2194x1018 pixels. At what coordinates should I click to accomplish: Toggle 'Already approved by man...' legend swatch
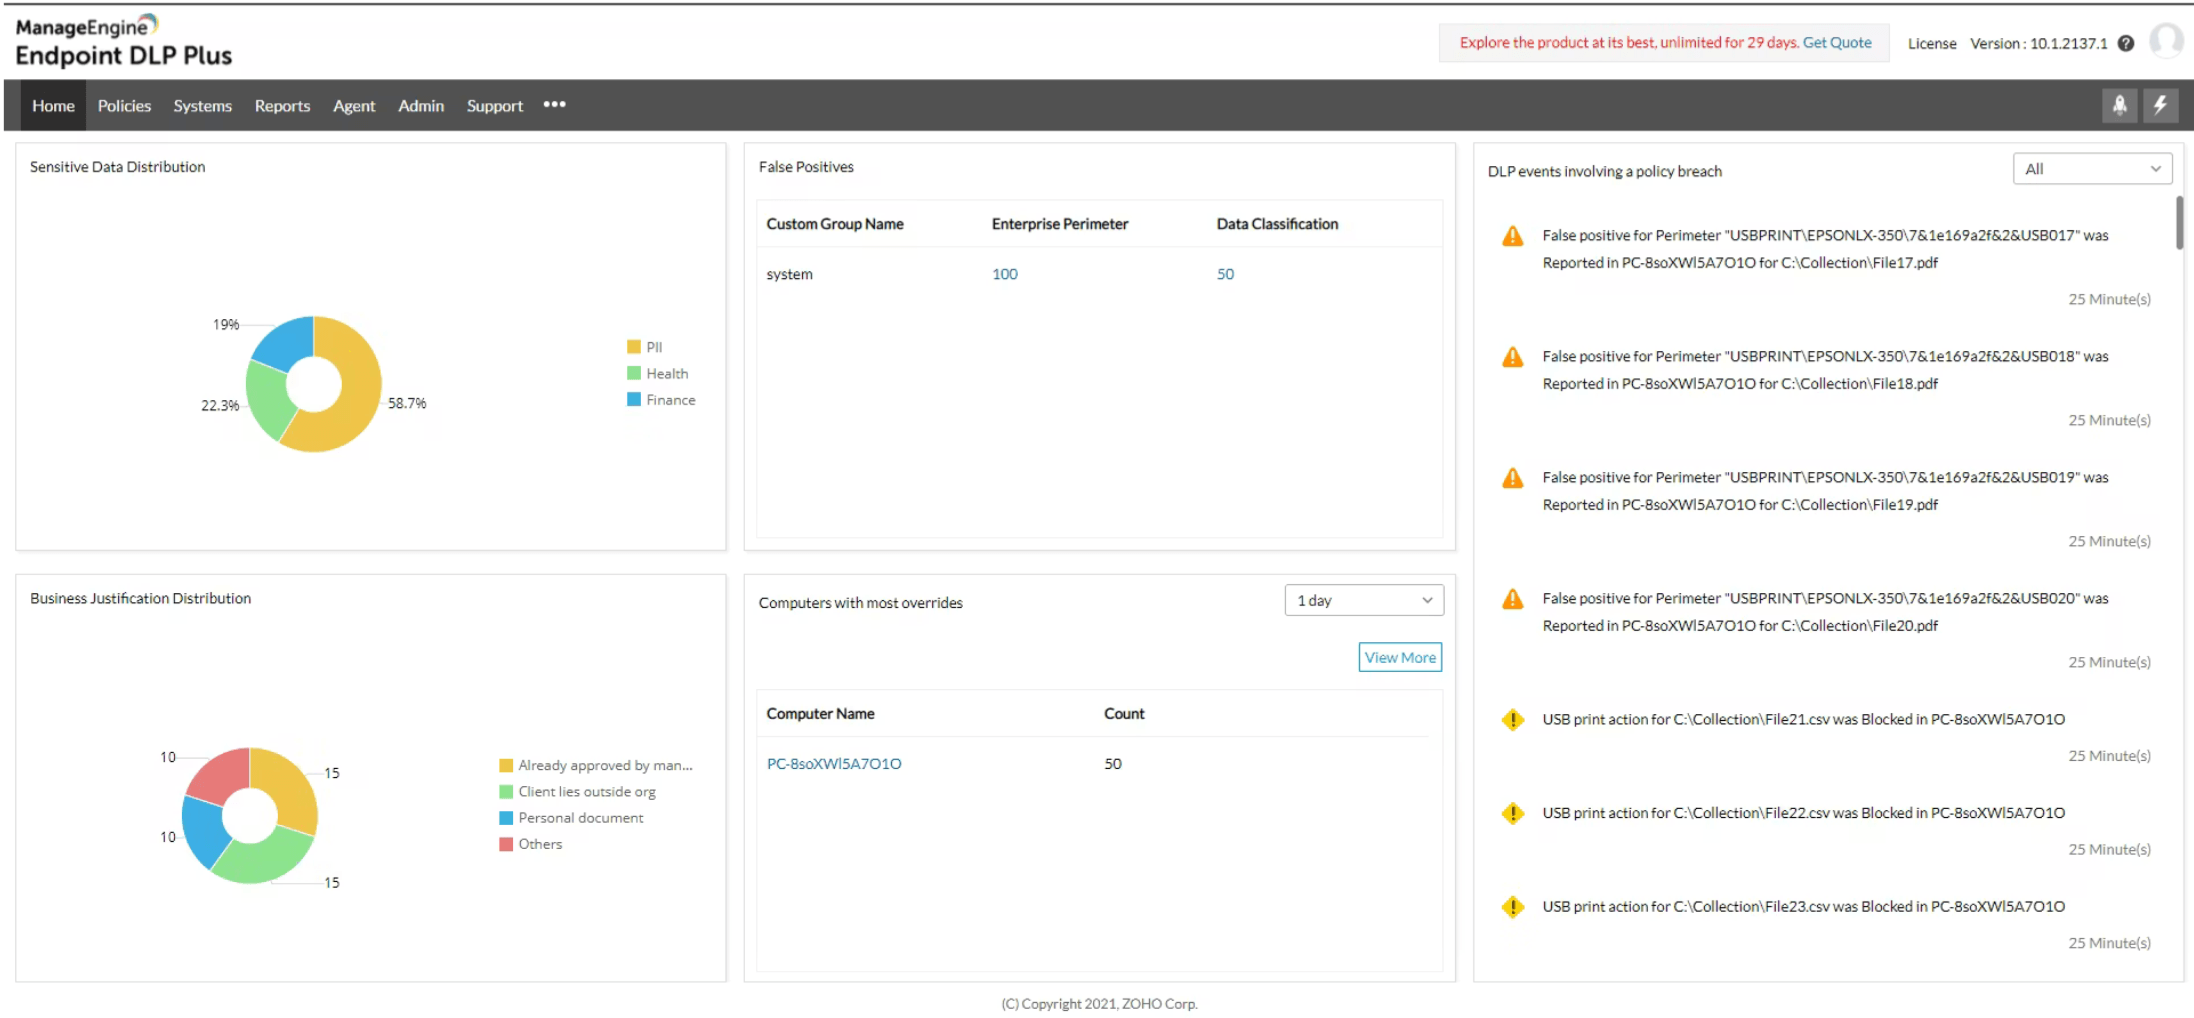pyautogui.click(x=506, y=765)
